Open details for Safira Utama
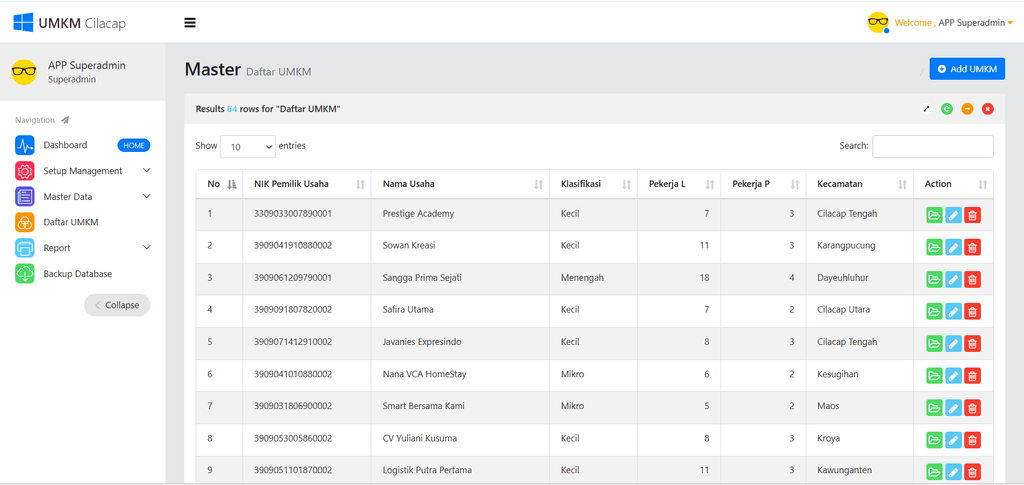The image size is (1024, 485). click(935, 311)
